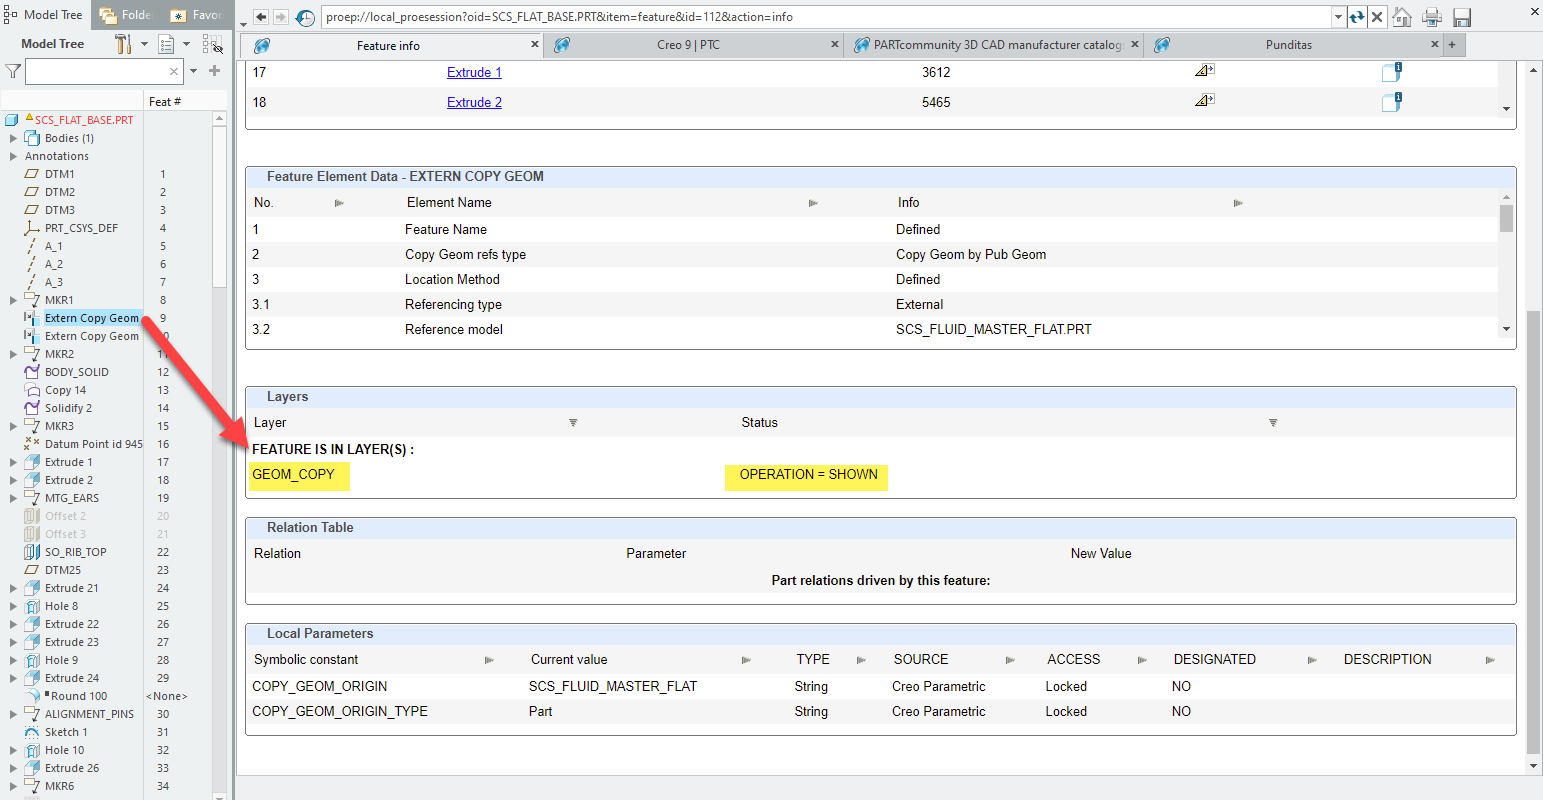Save the page with the save icon
The width and height of the screenshot is (1543, 800).
[1461, 17]
